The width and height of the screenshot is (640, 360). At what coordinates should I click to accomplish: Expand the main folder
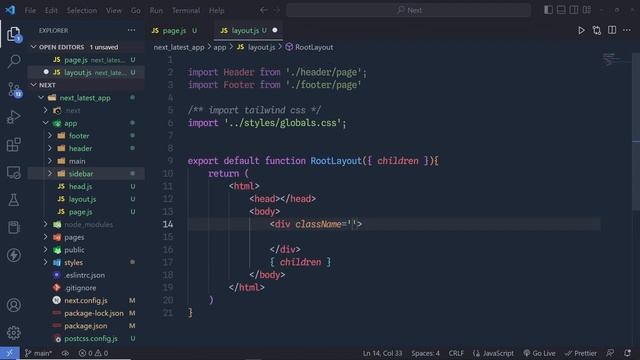point(50,161)
